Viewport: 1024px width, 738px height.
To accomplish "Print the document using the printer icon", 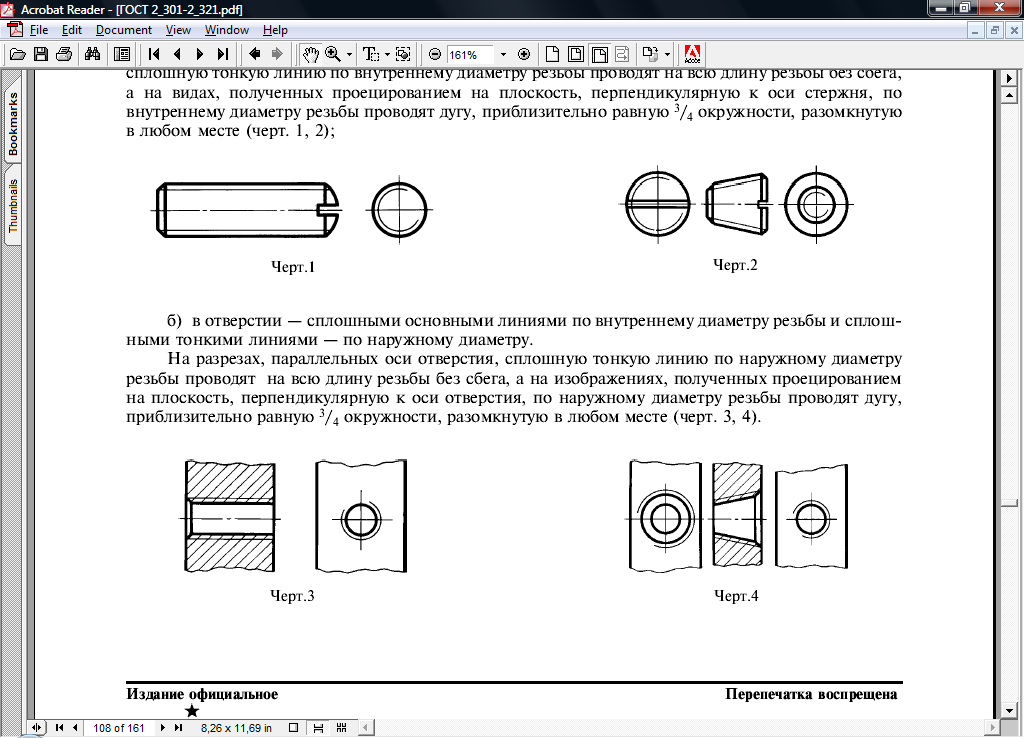I will tap(64, 54).
